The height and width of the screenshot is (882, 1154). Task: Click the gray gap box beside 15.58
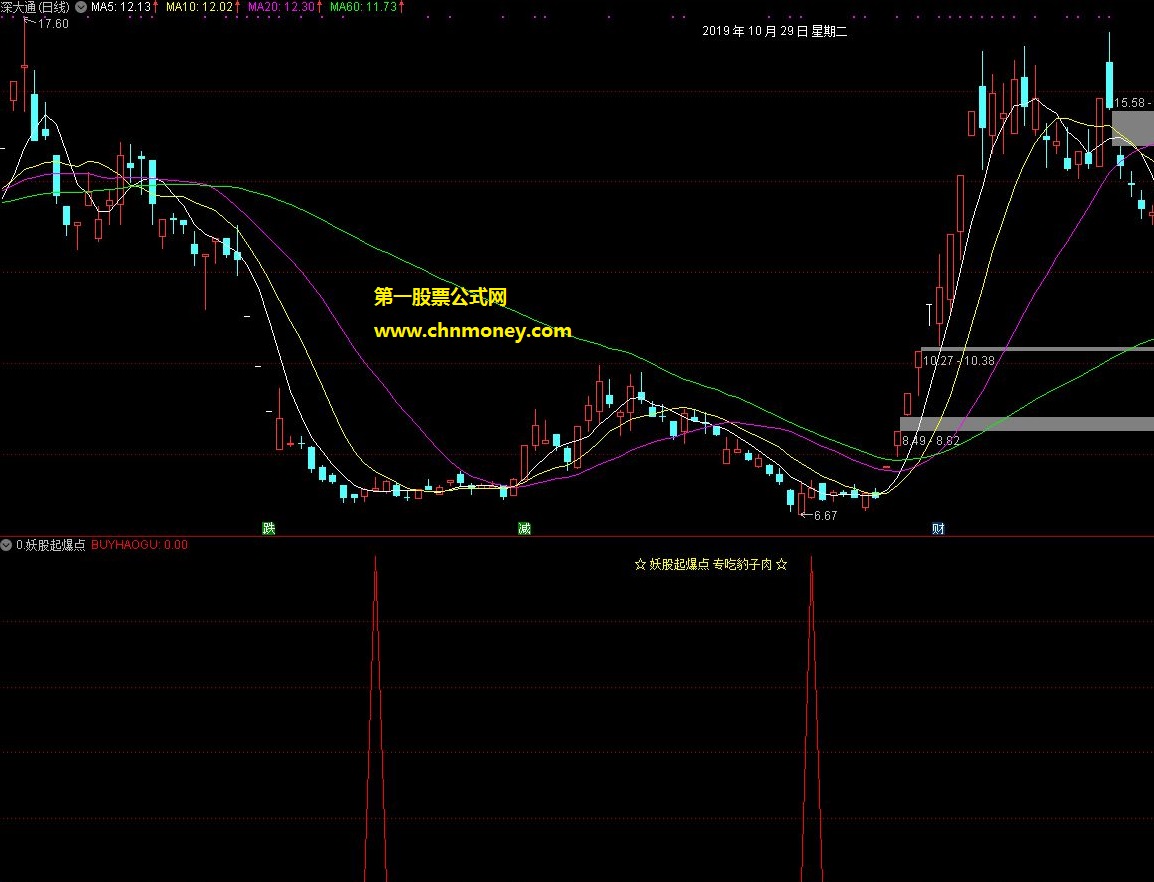(1133, 128)
